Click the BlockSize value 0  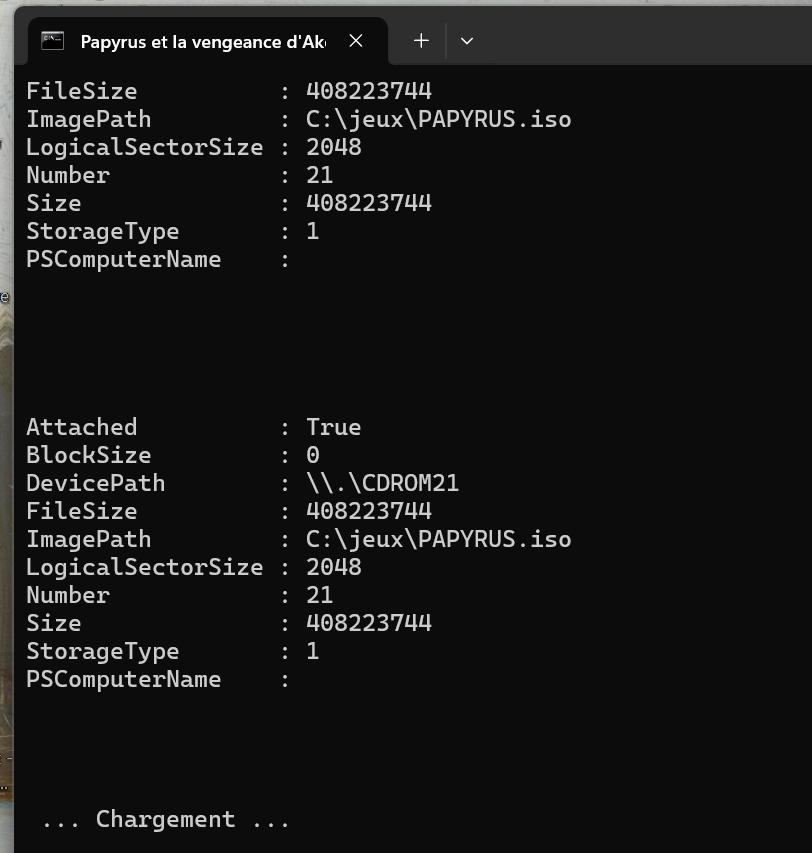coord(313,455)
